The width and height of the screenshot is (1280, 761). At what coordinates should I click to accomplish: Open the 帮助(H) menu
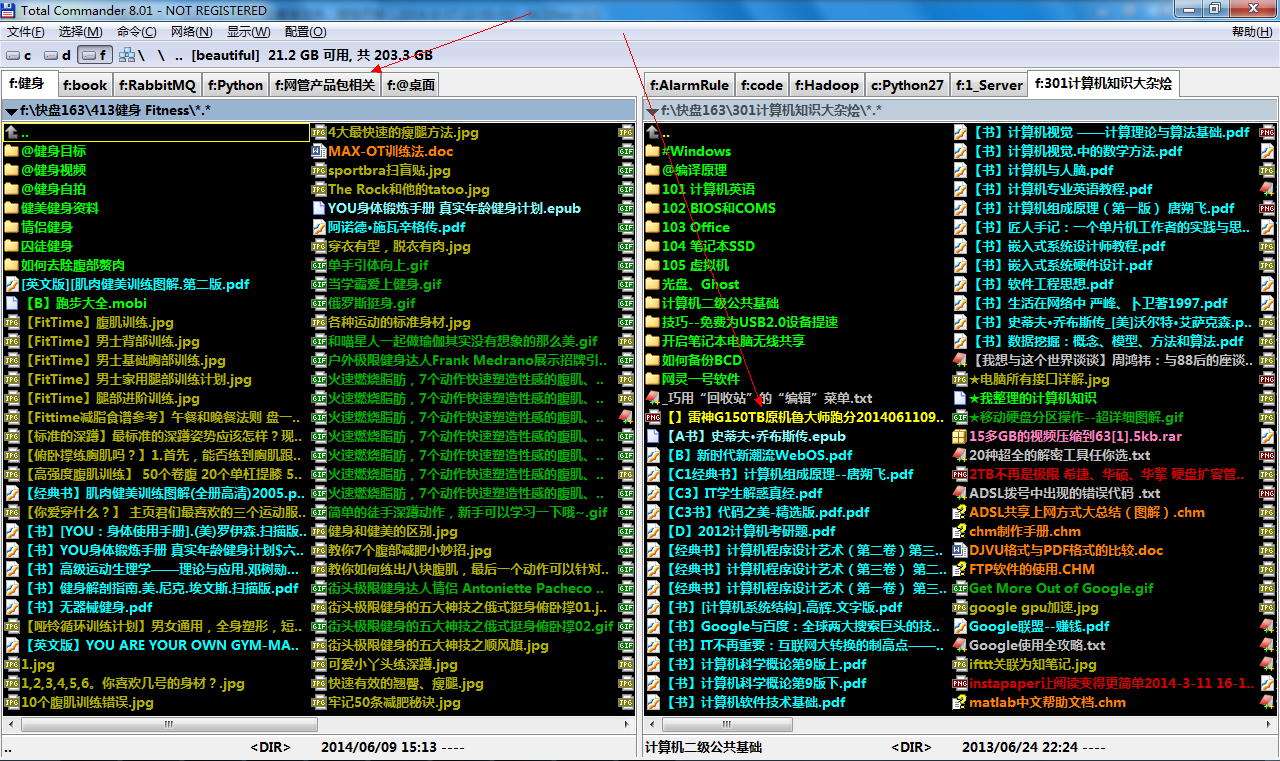(1252, 32)
